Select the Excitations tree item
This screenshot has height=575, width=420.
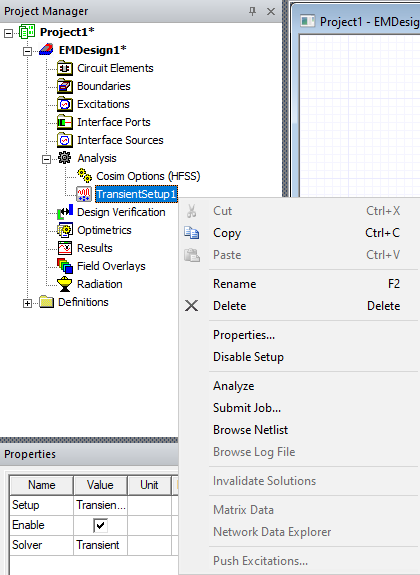coord(103,104)
